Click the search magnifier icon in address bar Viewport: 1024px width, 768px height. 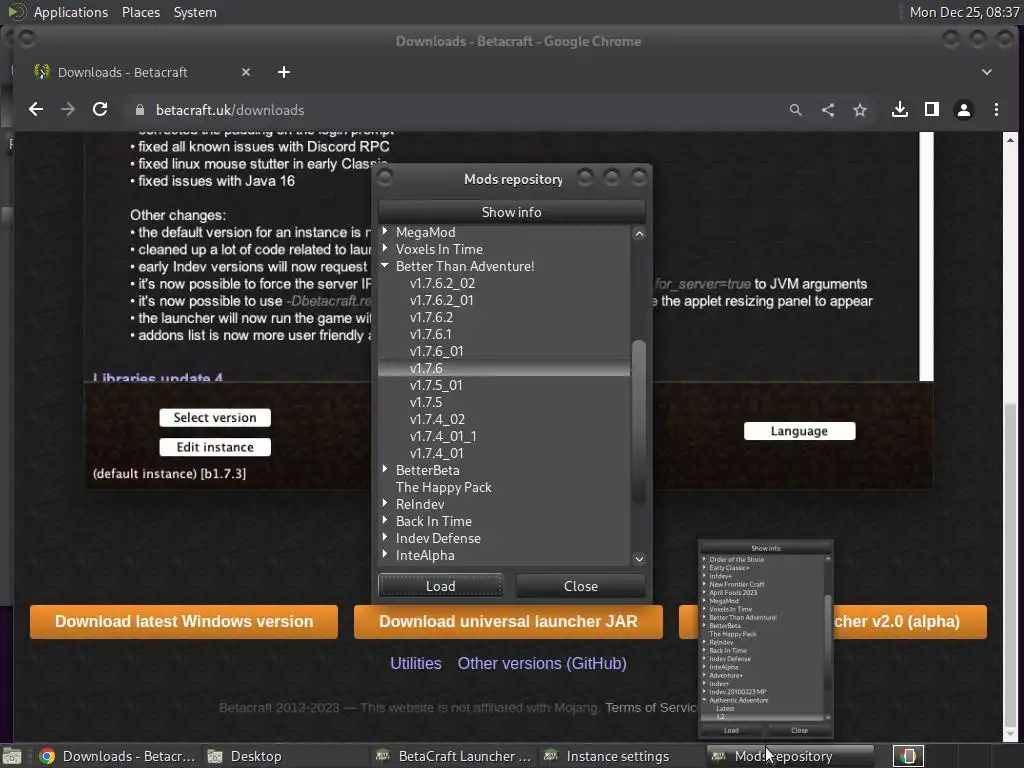[795, 110]
